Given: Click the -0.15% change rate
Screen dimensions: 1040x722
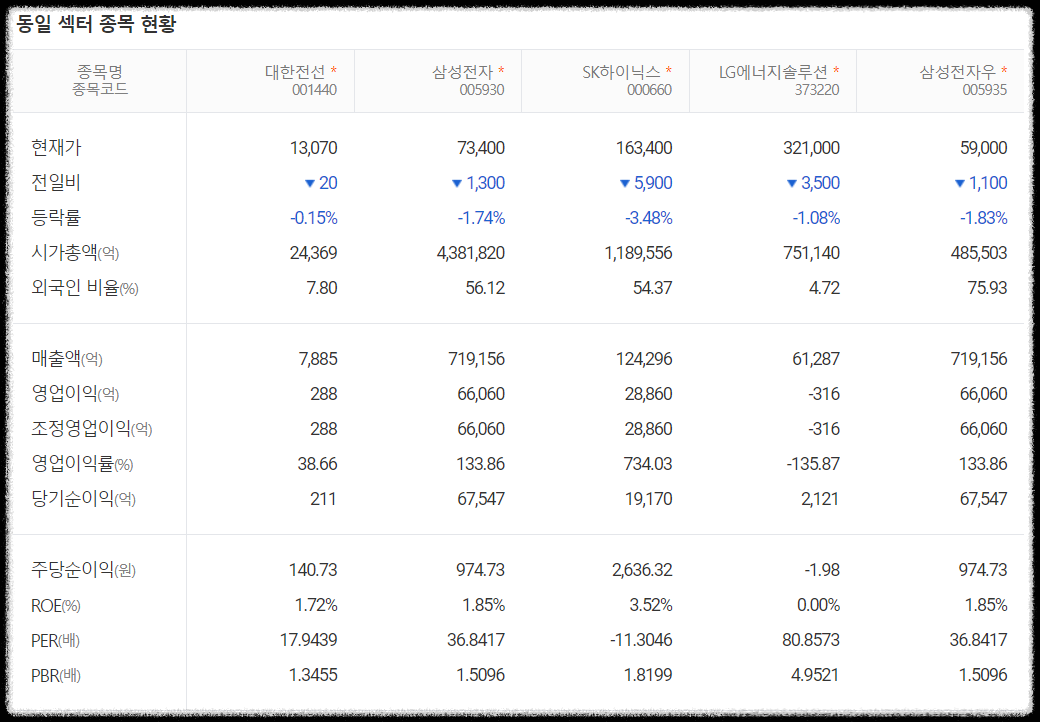Looking at the screenshot, I should [314, 217].
